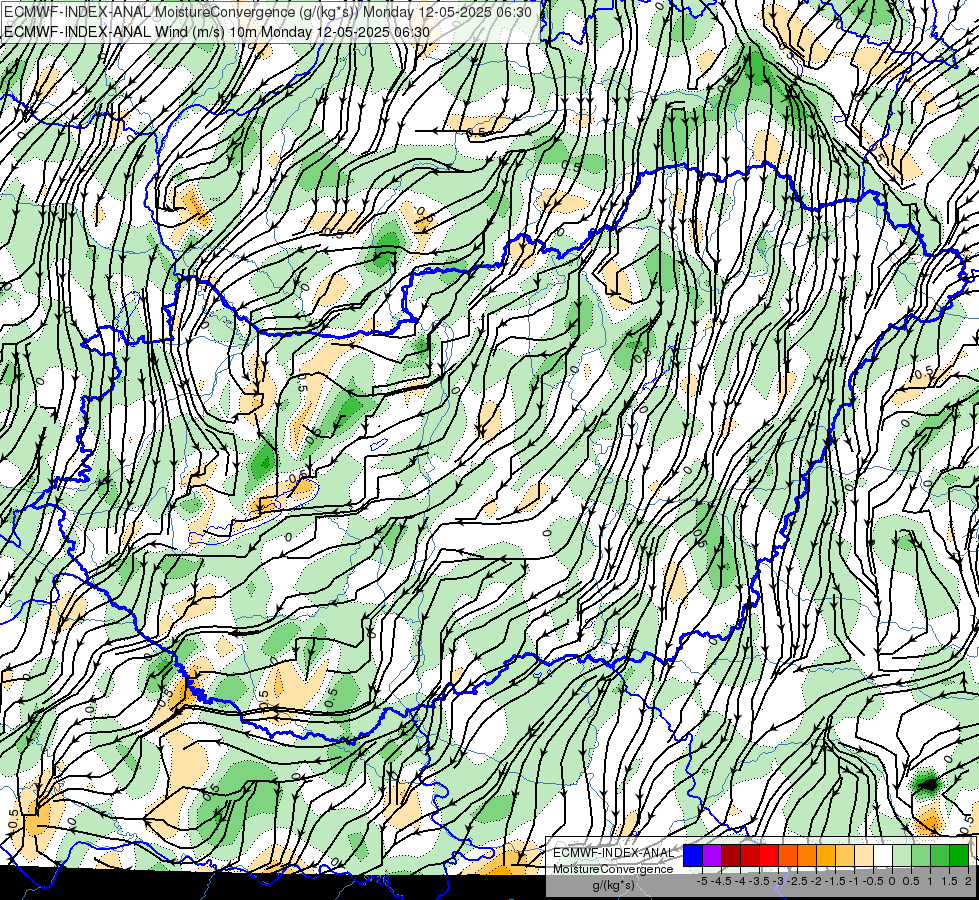Click the palest green legend swatch
The image size is (979, 900).
click(902, 856)
